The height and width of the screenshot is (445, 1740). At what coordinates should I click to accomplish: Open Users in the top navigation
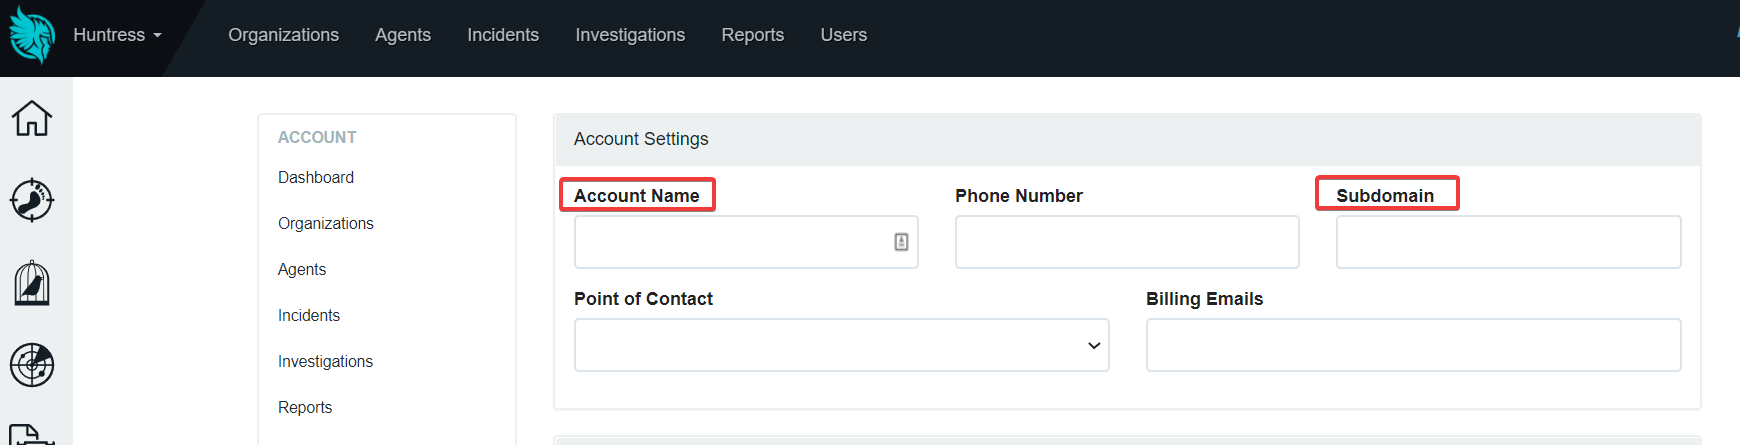pyautogui.click(x=844, y=35)
